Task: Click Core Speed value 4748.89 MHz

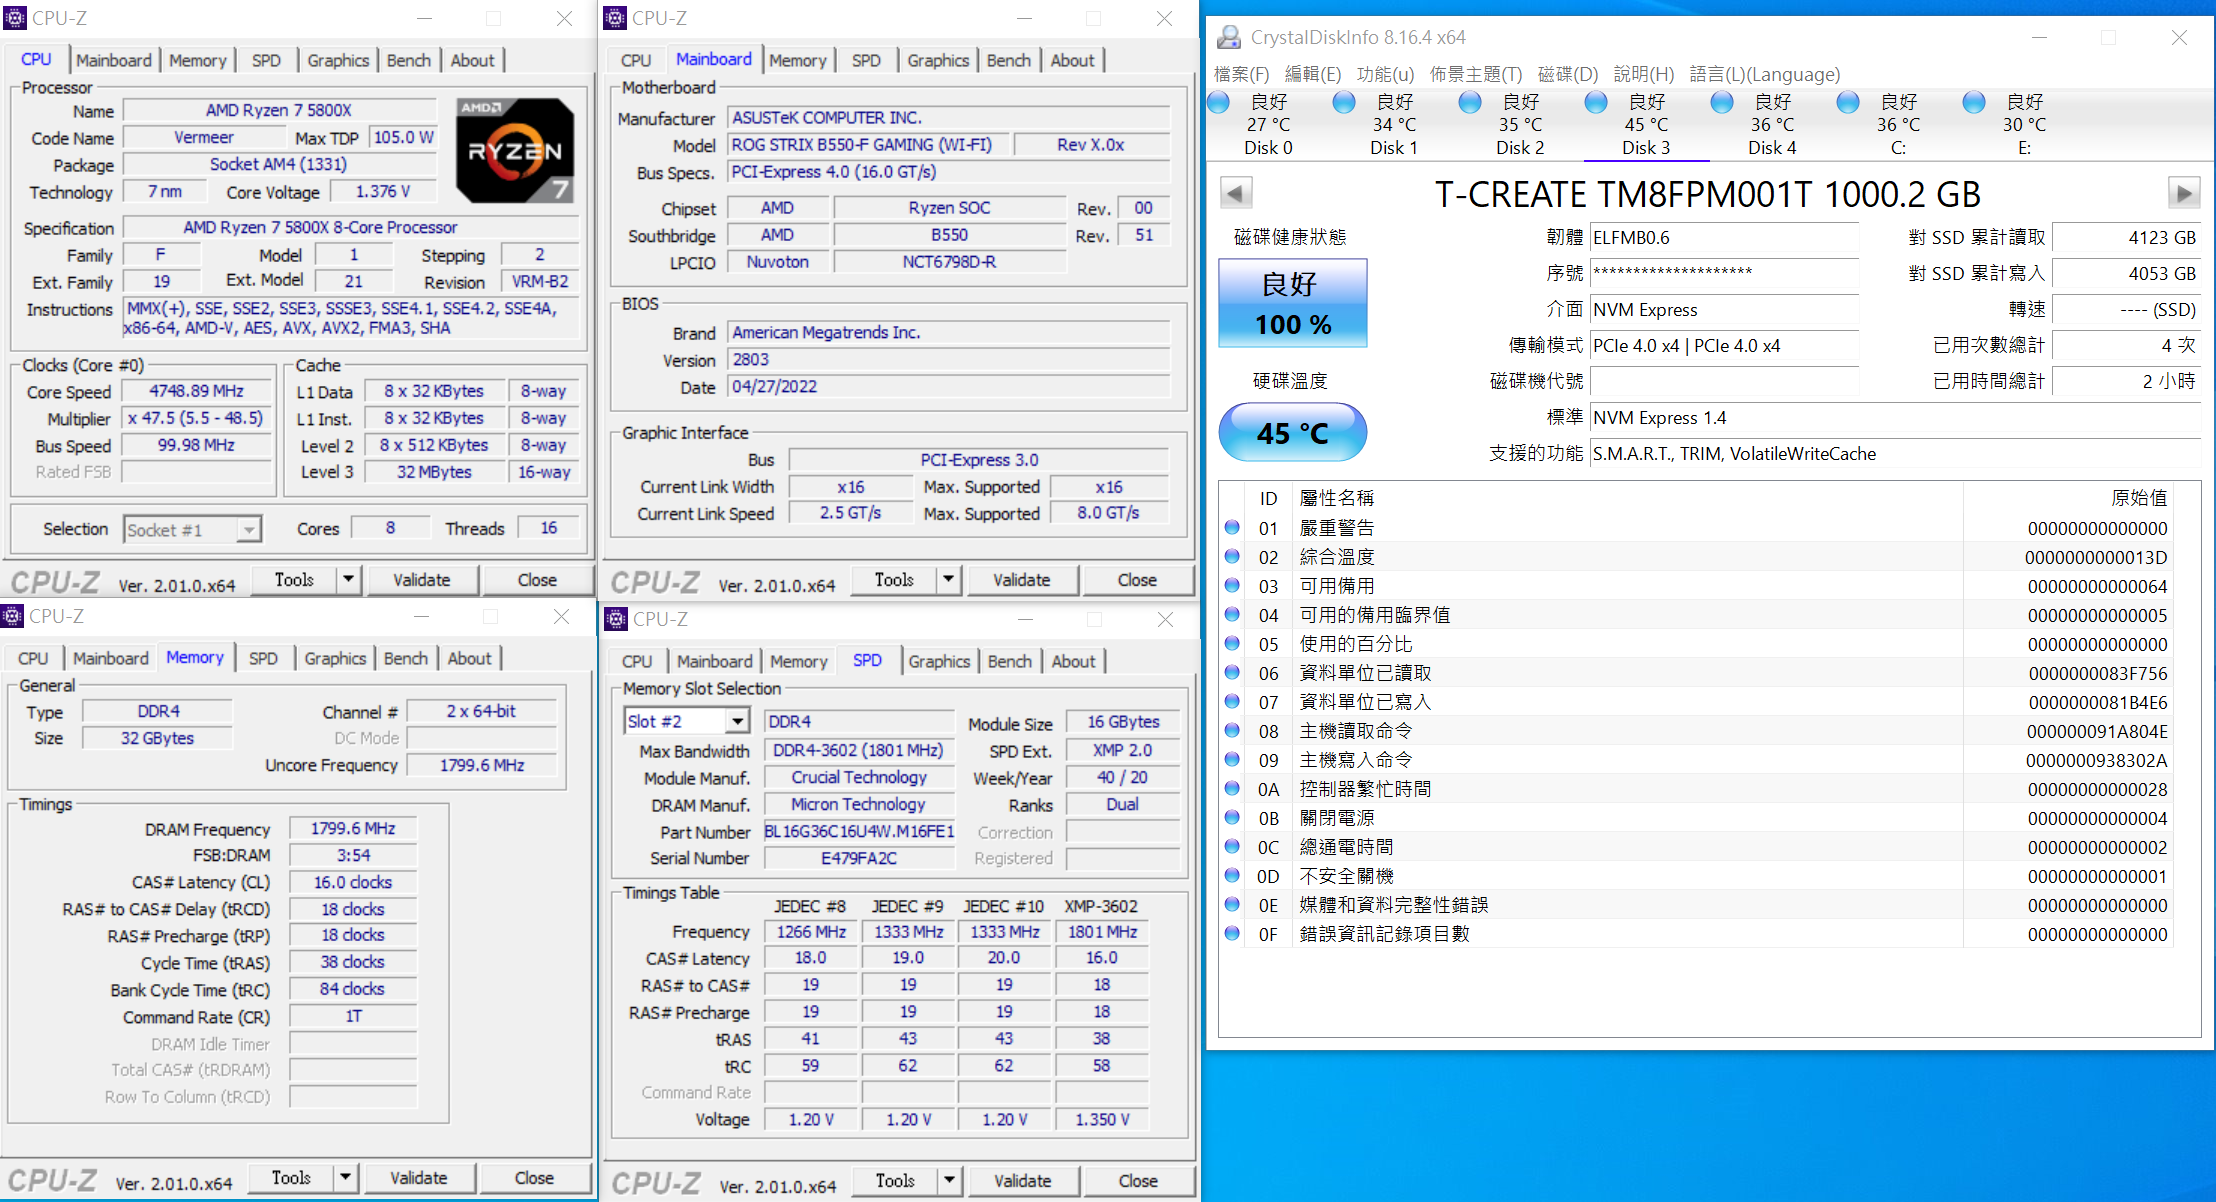Action: point(196,391)
